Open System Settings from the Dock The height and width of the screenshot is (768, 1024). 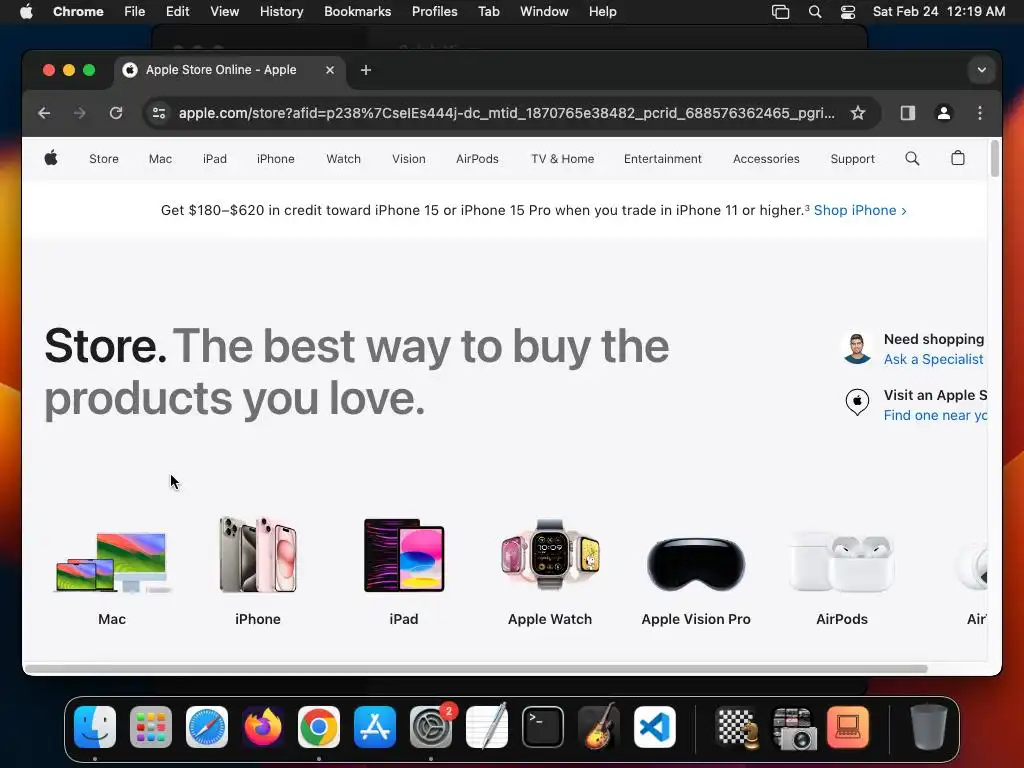(x=431, y=727)
